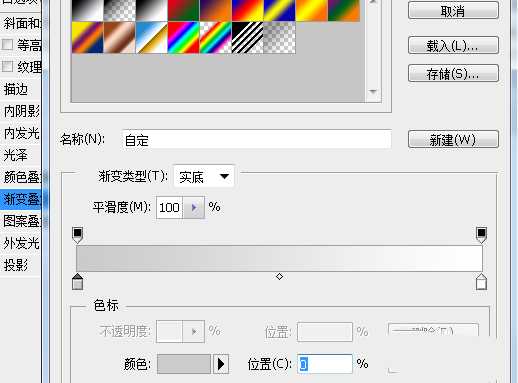Select 投影 in the style list
This screenshot has height=383, width=518.
22,265
